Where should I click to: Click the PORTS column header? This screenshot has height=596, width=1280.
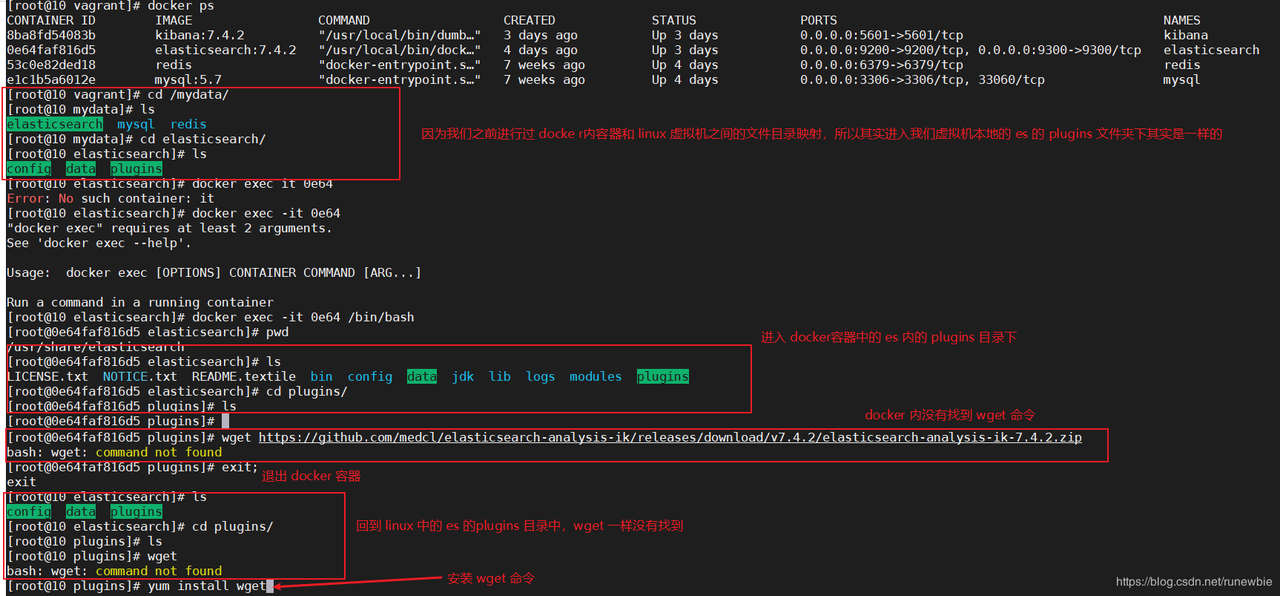coord(819,20)
